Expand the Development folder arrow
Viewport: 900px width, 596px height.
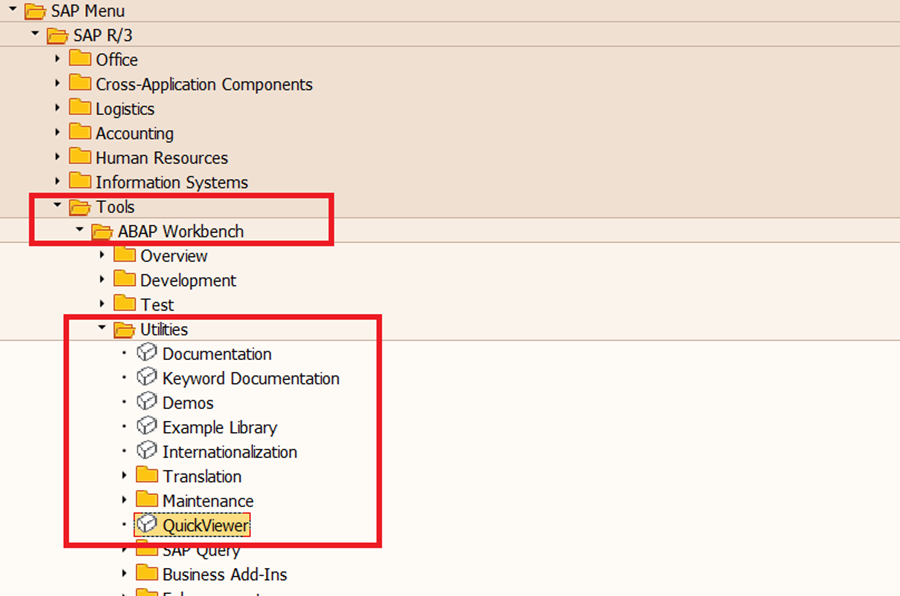click(102, 279)
